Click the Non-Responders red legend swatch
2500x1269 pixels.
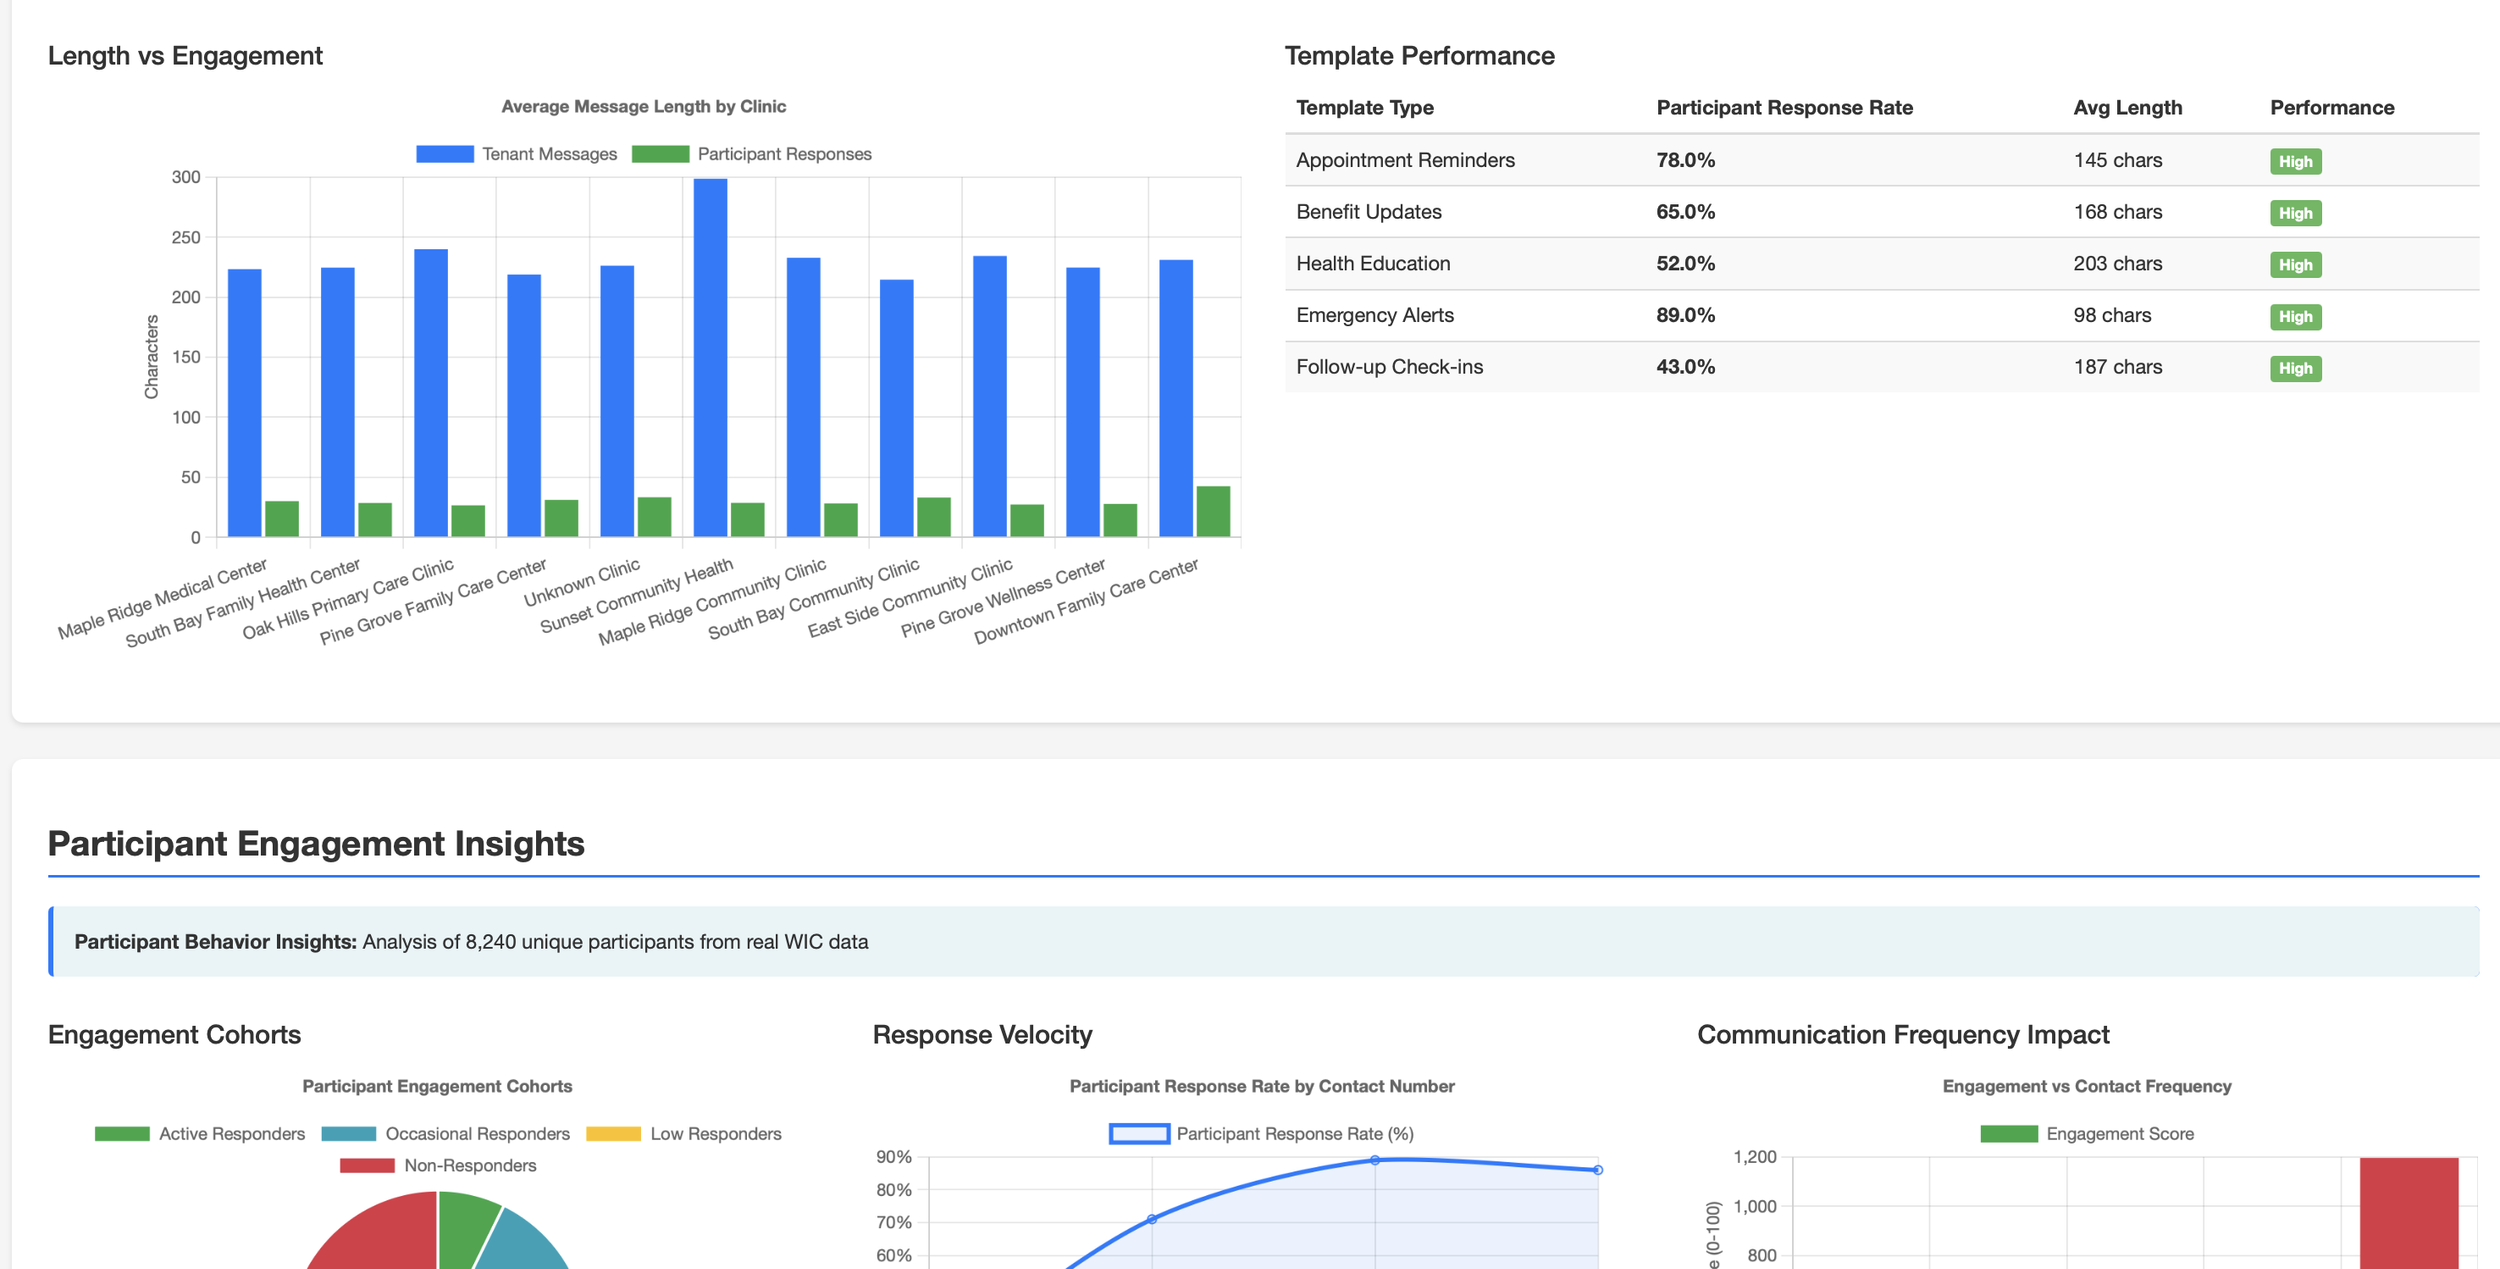(x=367, y=1166)
